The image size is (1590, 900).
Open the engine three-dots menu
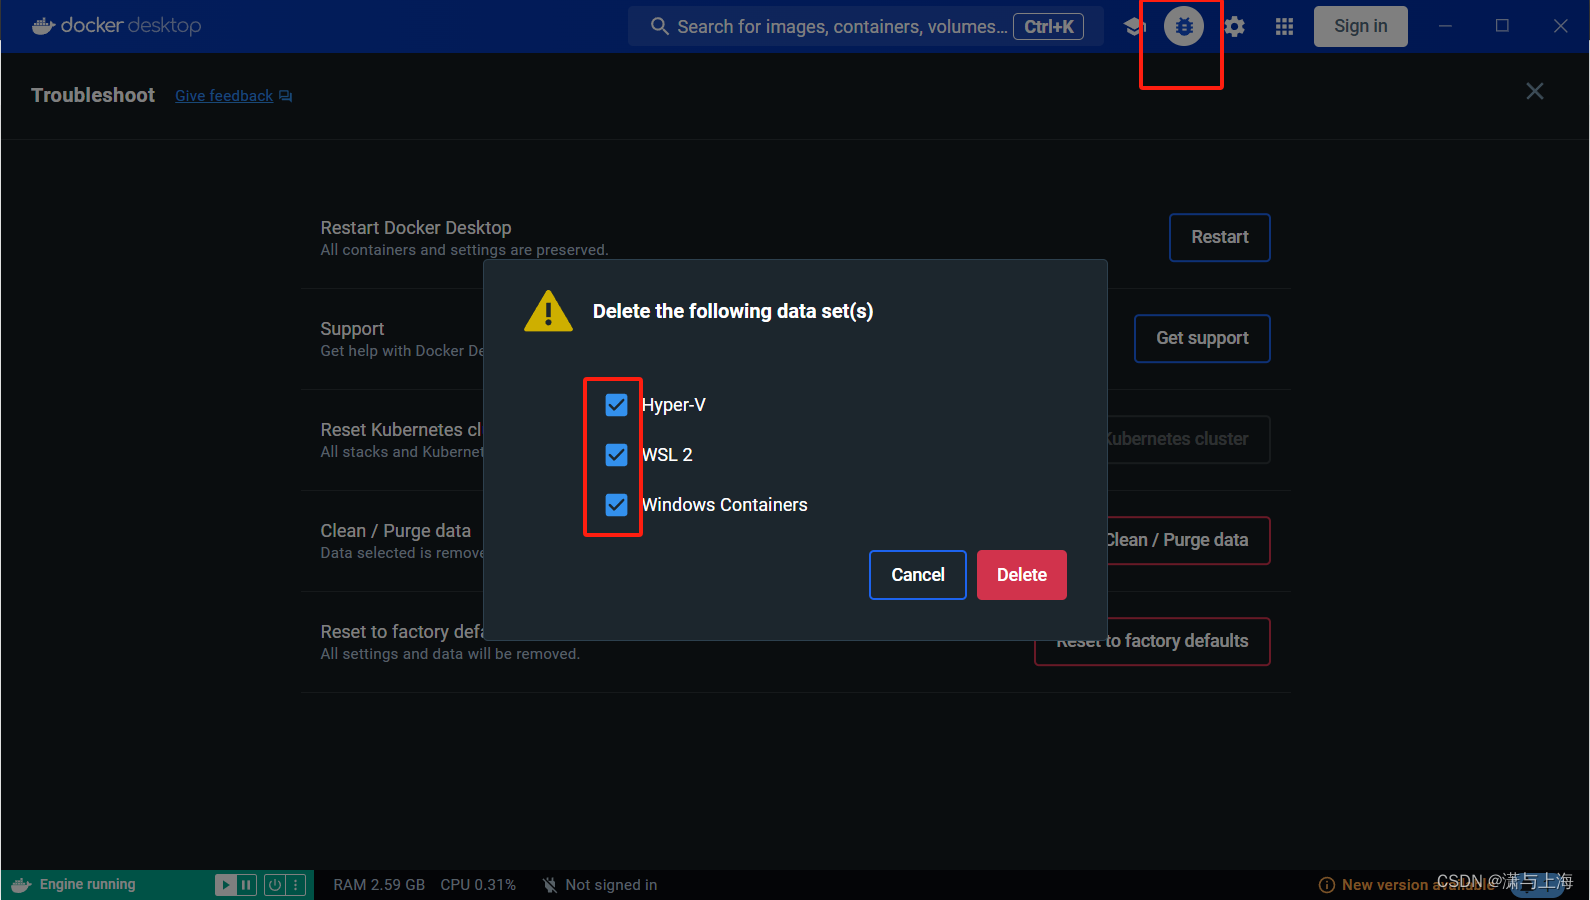296,885
